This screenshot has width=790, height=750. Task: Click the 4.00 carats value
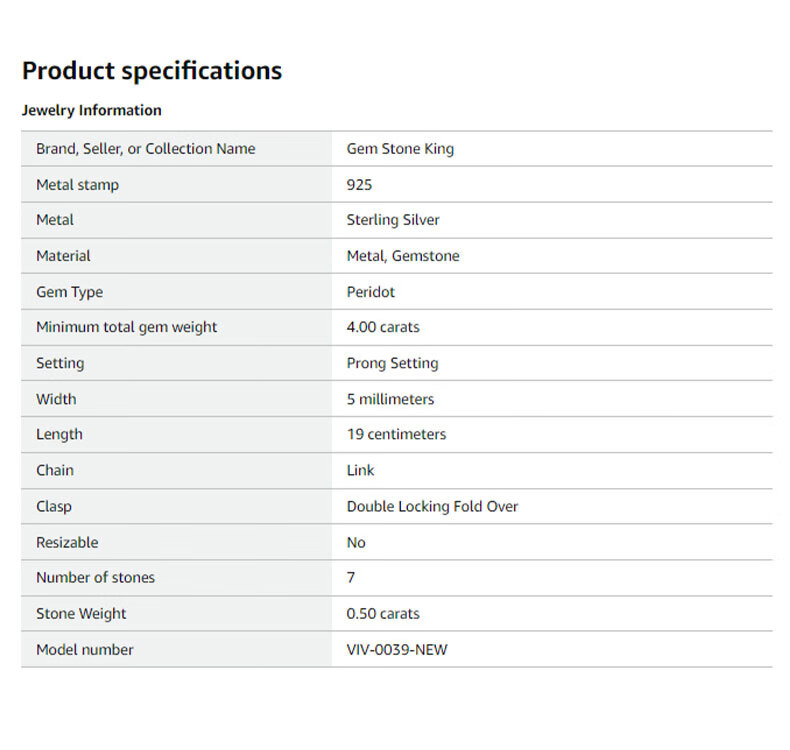tap(383, 327)
